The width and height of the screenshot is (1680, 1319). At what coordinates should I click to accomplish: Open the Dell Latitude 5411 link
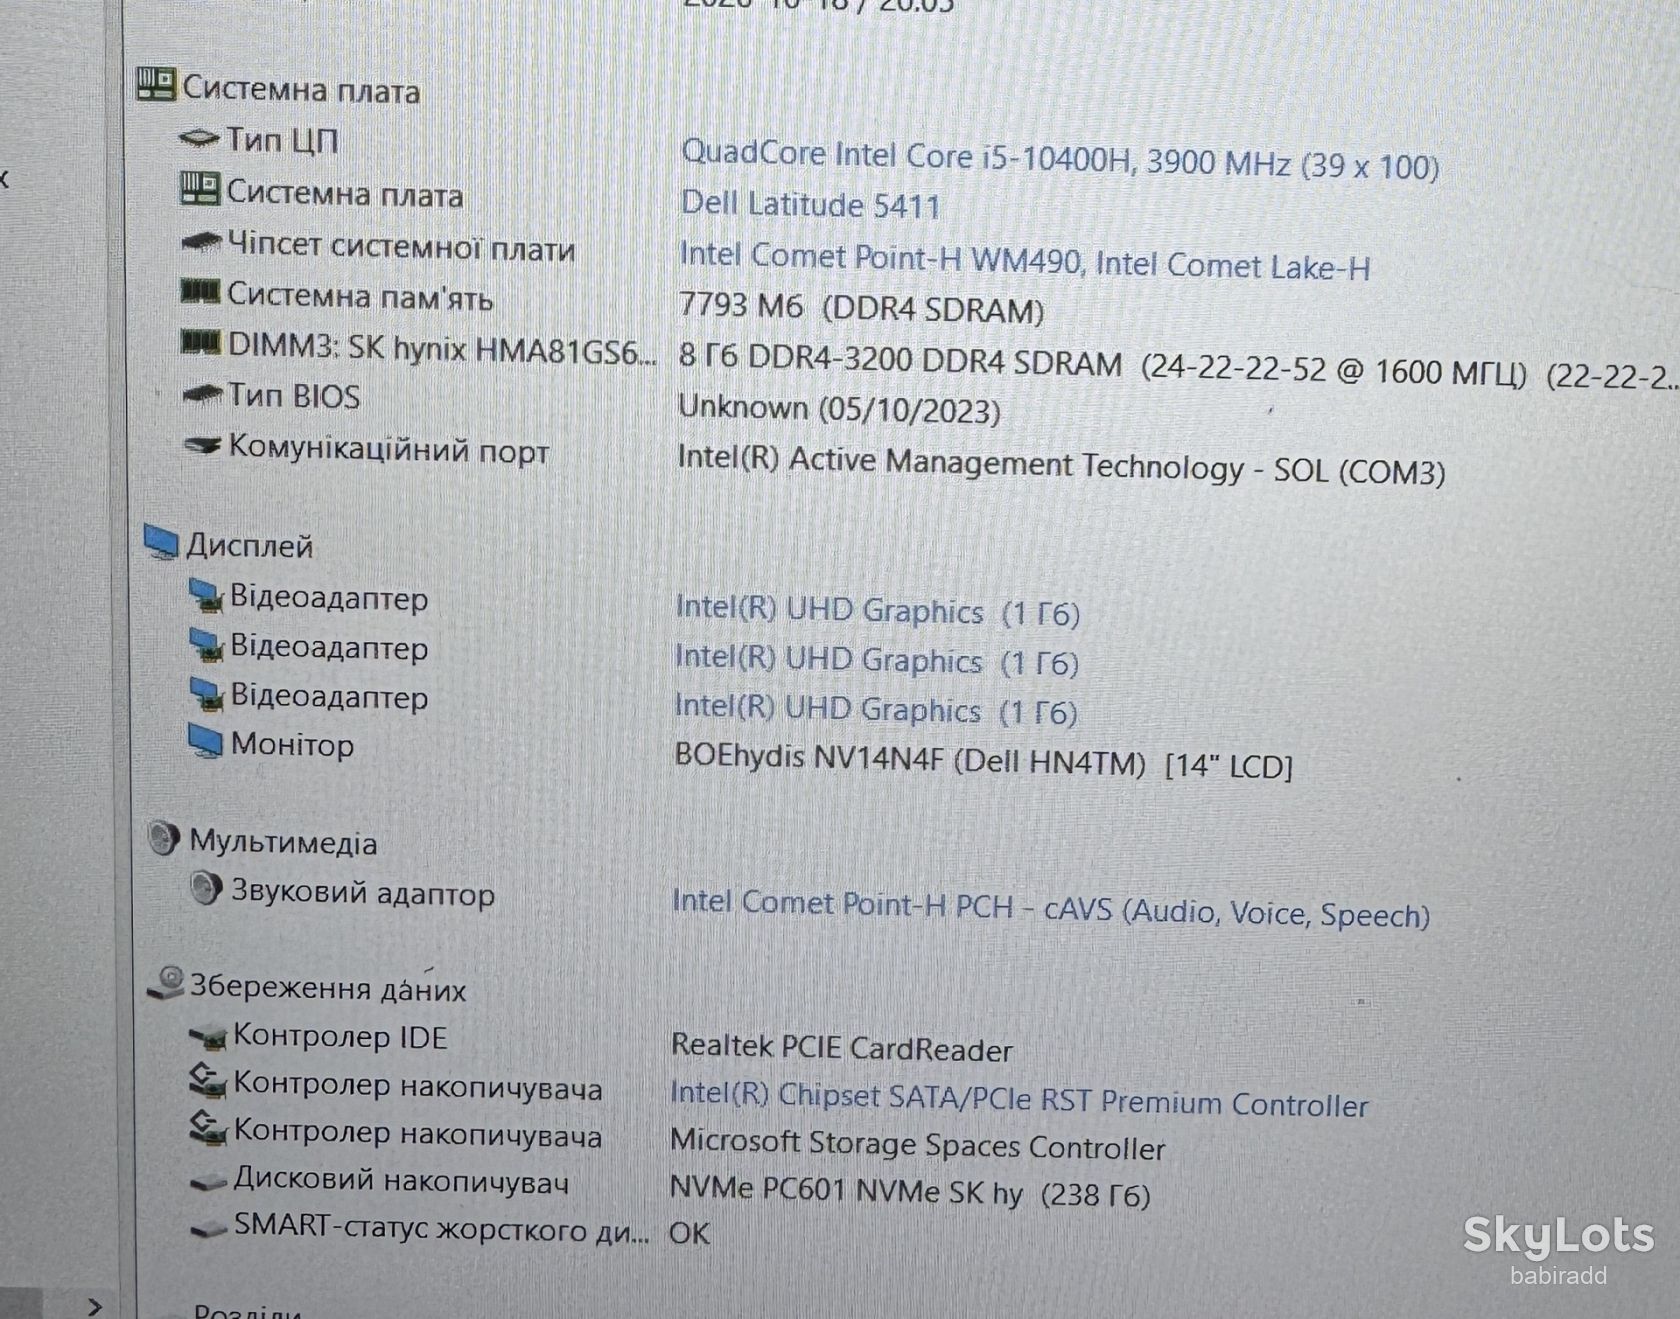810,205
